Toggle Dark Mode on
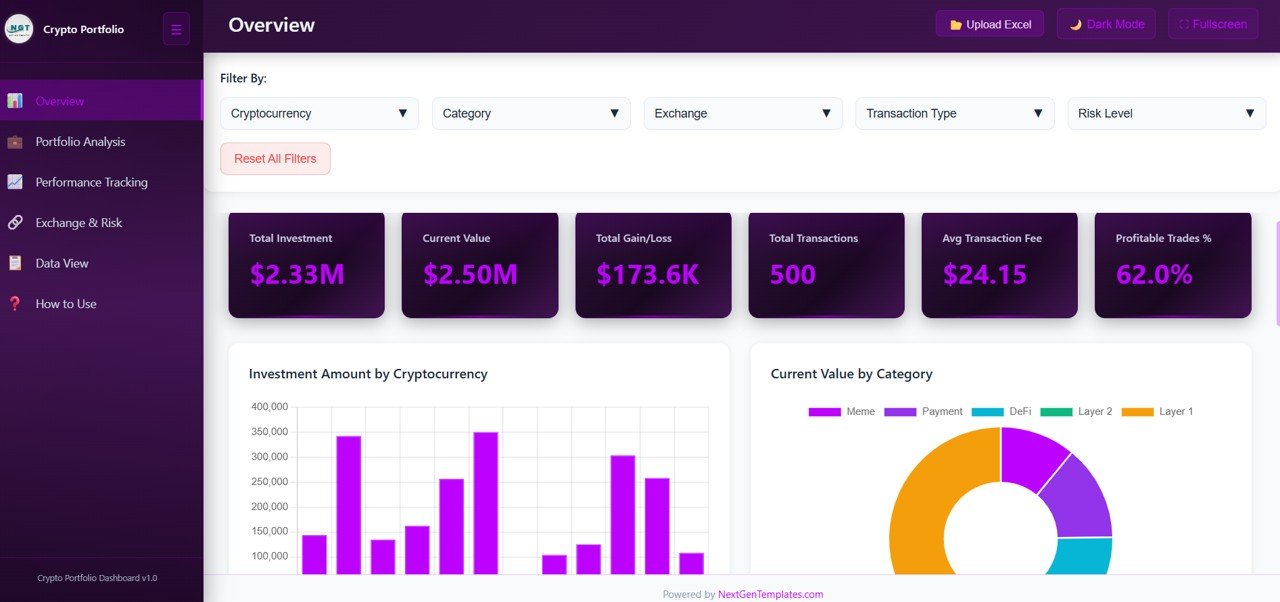 (1106, 24)
